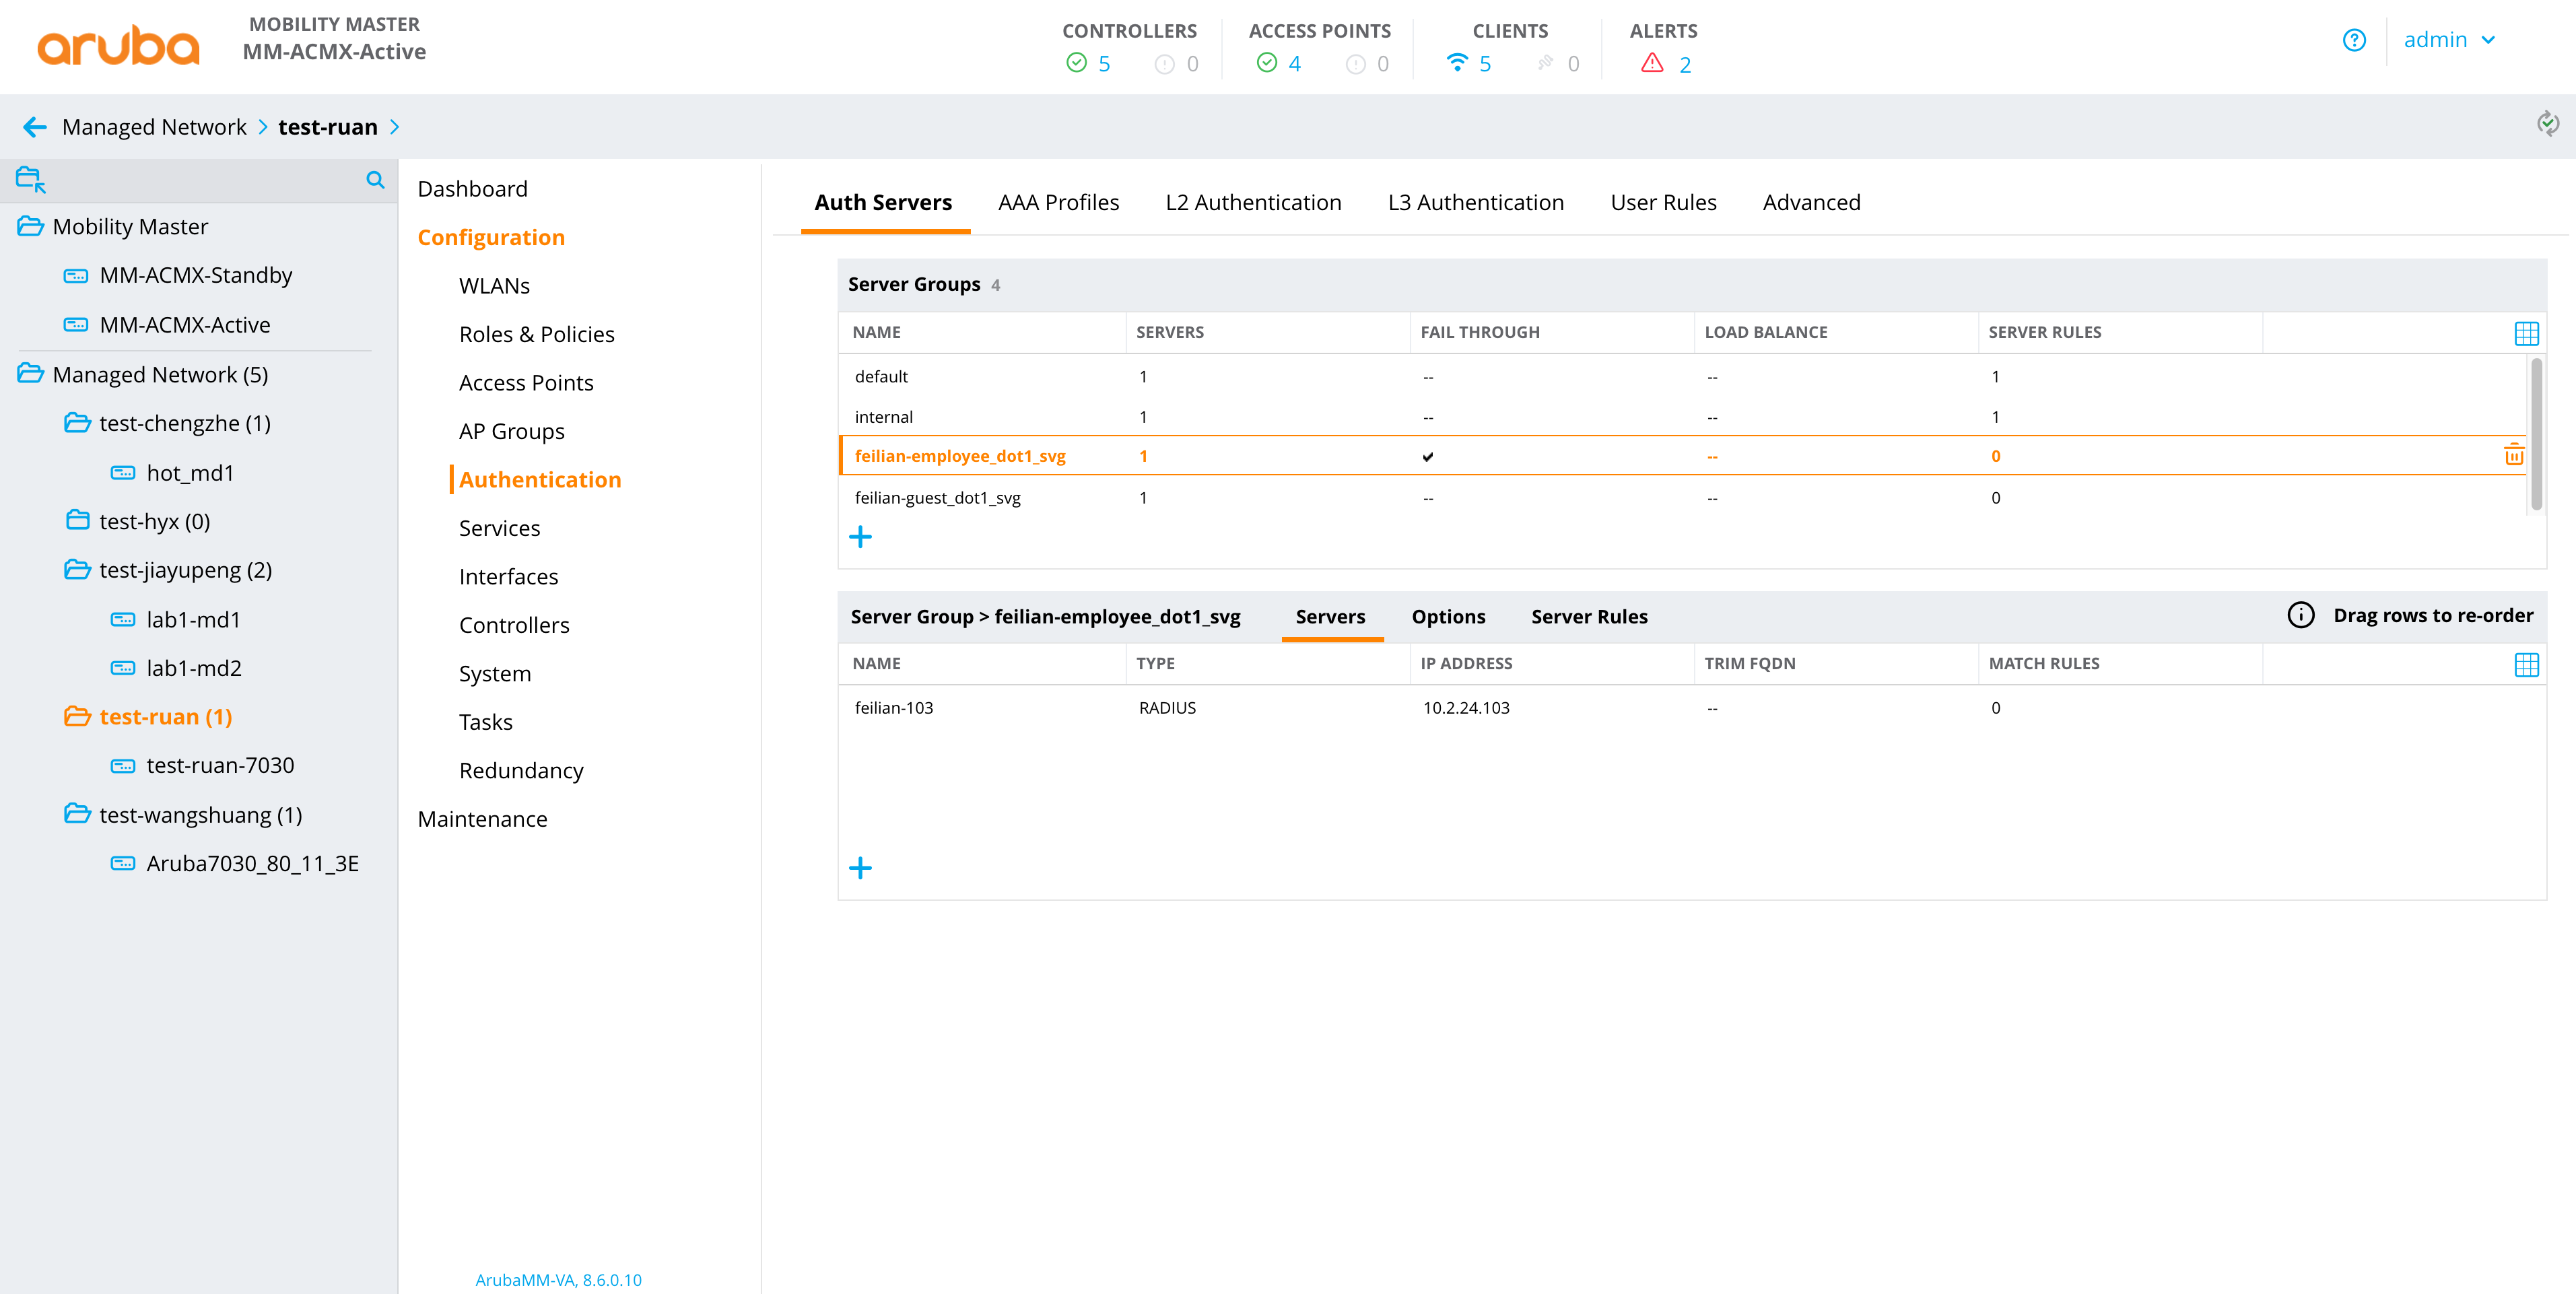The image size is (2576, 1294).
Task: Collapse the Managed Network (5) folder
Action: click(x=30, y=374)
